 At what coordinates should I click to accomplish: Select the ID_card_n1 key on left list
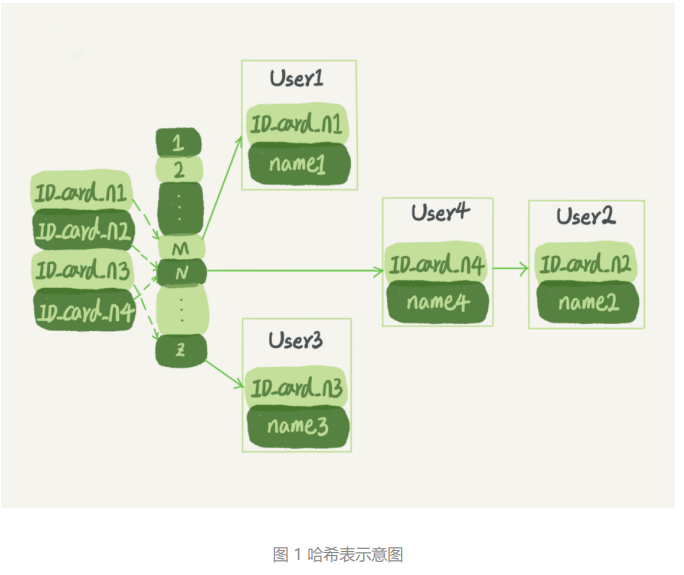pos(82,191)
